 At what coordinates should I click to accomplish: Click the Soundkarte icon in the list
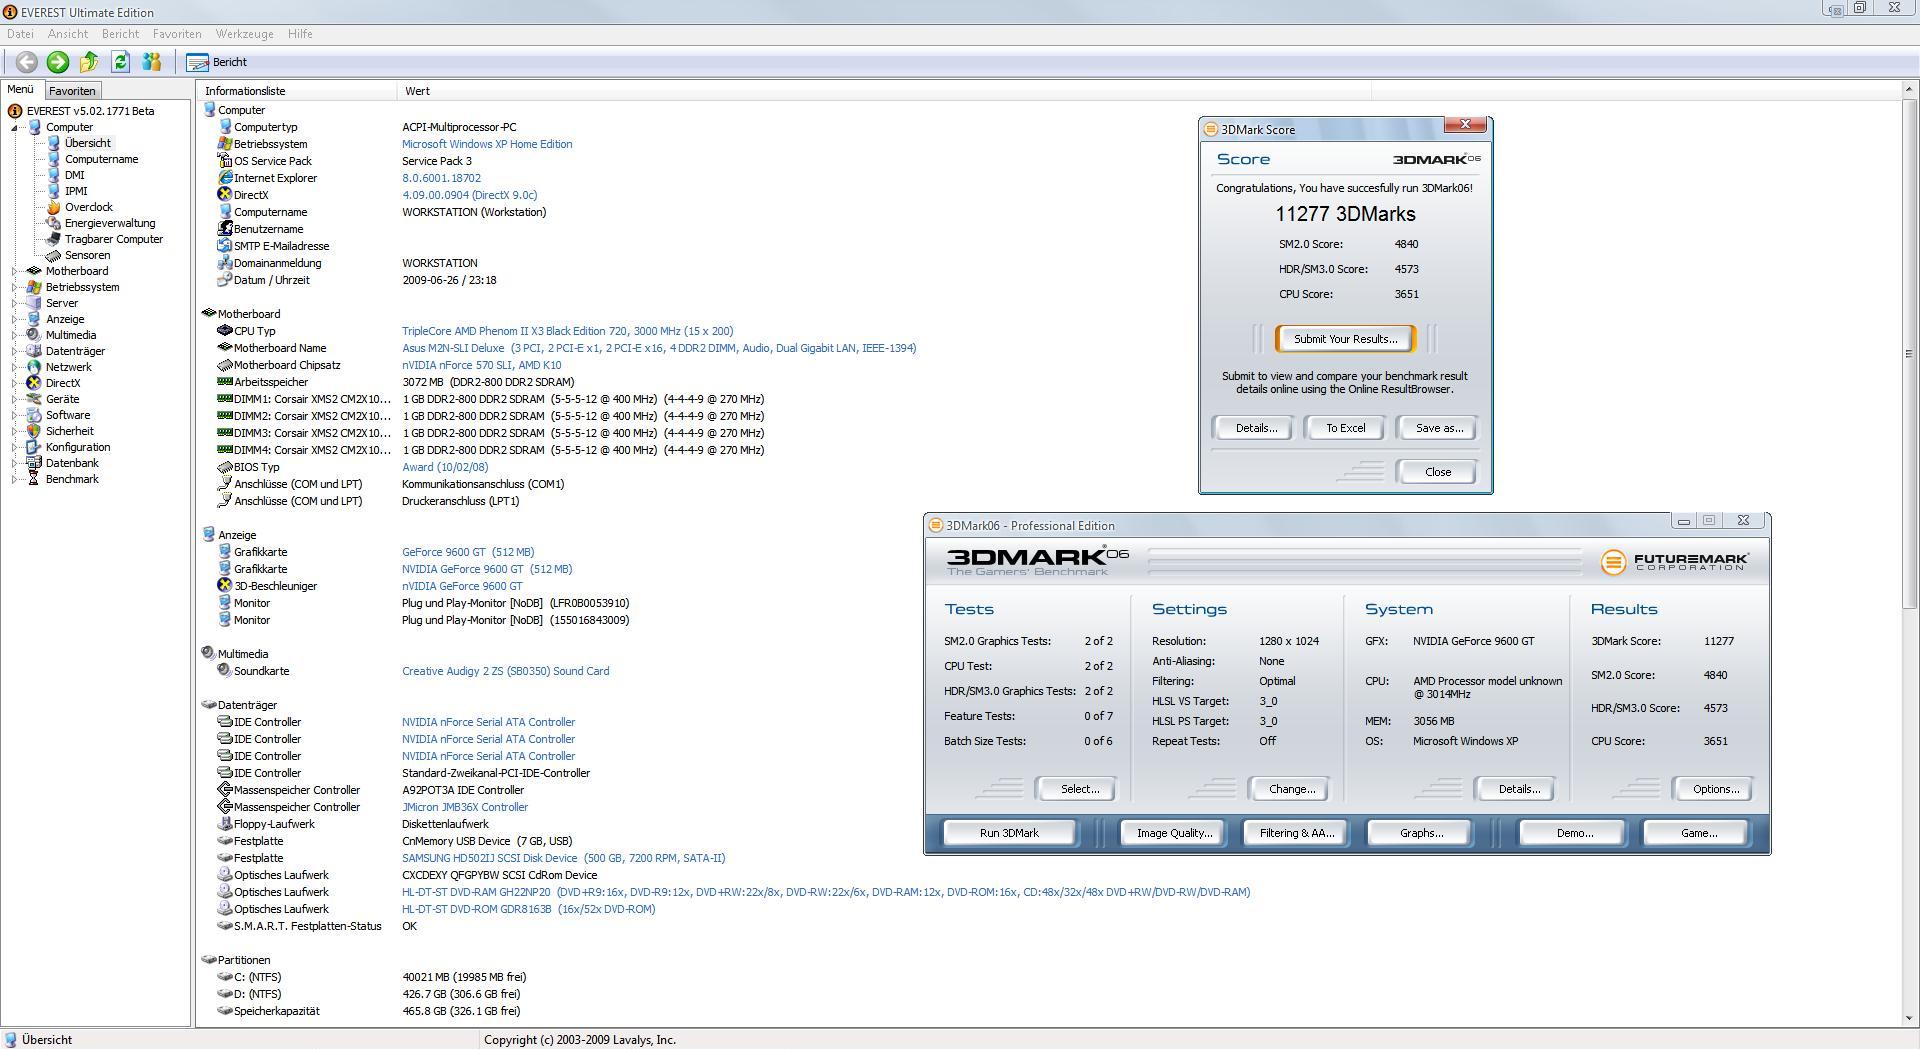pyautogui.click(x=225, y=671)
